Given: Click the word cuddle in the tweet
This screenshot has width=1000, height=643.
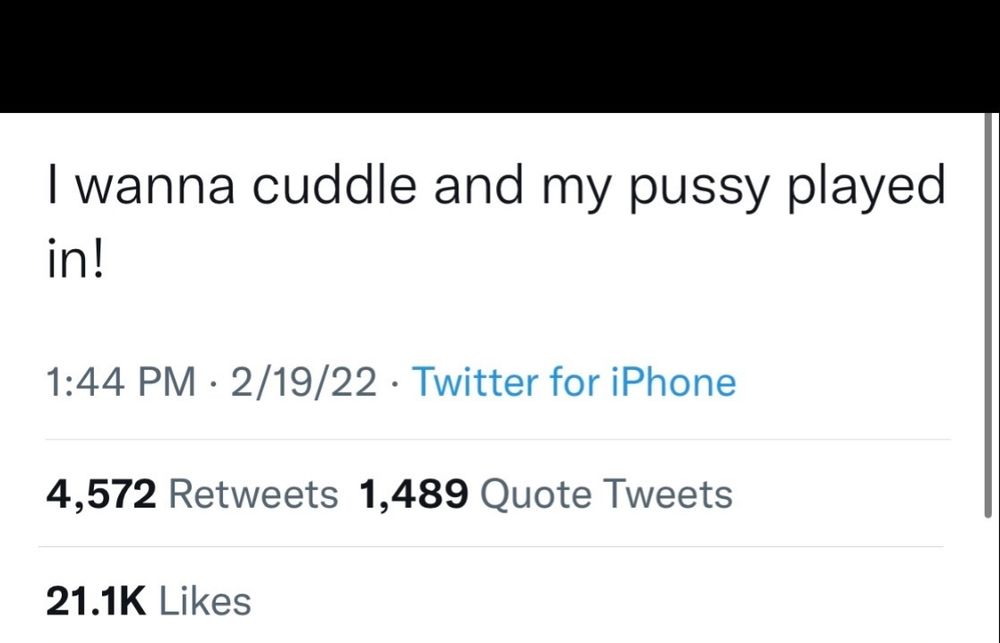Looking at the screenshot, I should pos(334,184).
